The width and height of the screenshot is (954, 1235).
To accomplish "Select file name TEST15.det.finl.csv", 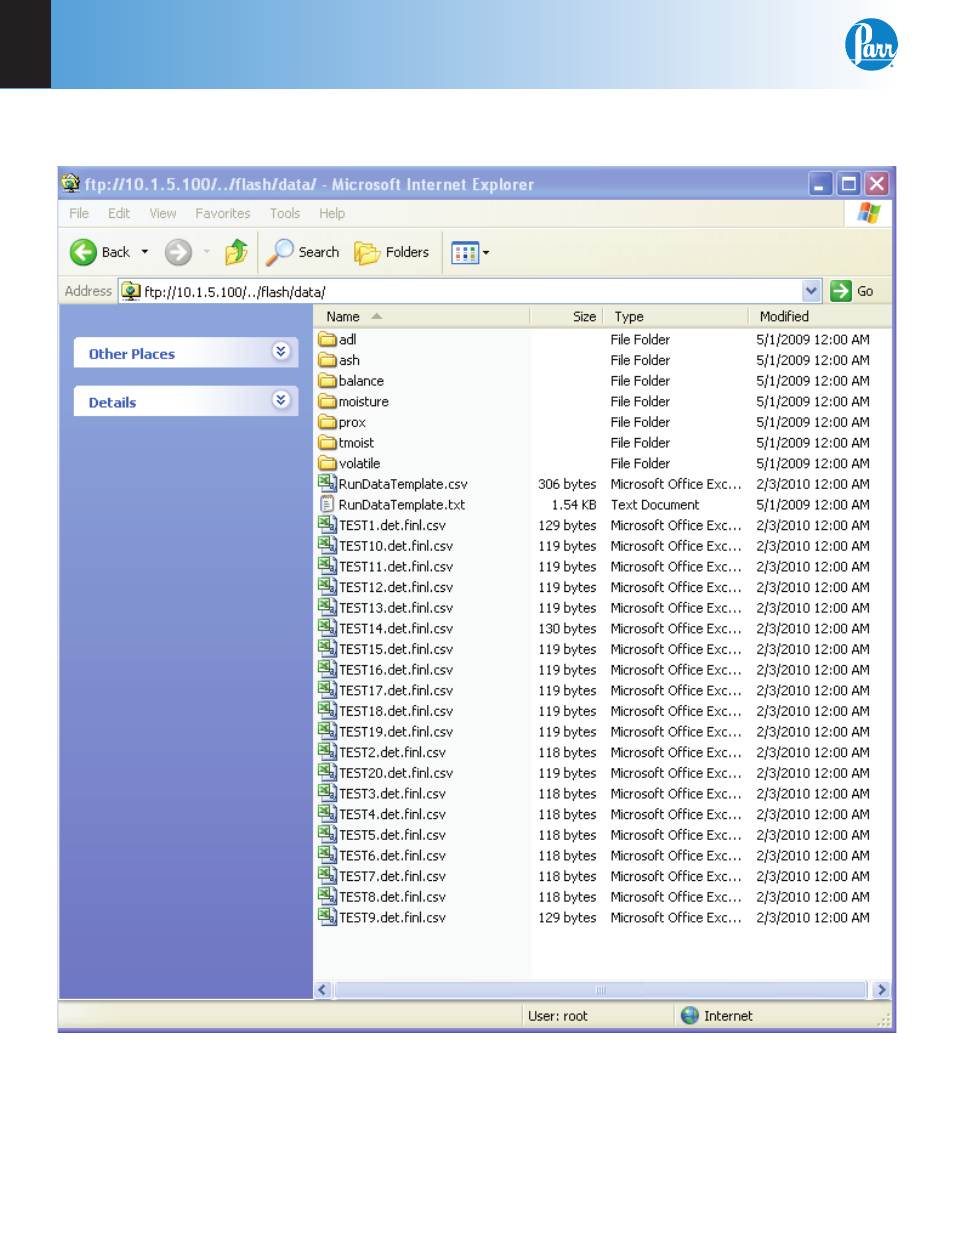I will coord(396,649).
